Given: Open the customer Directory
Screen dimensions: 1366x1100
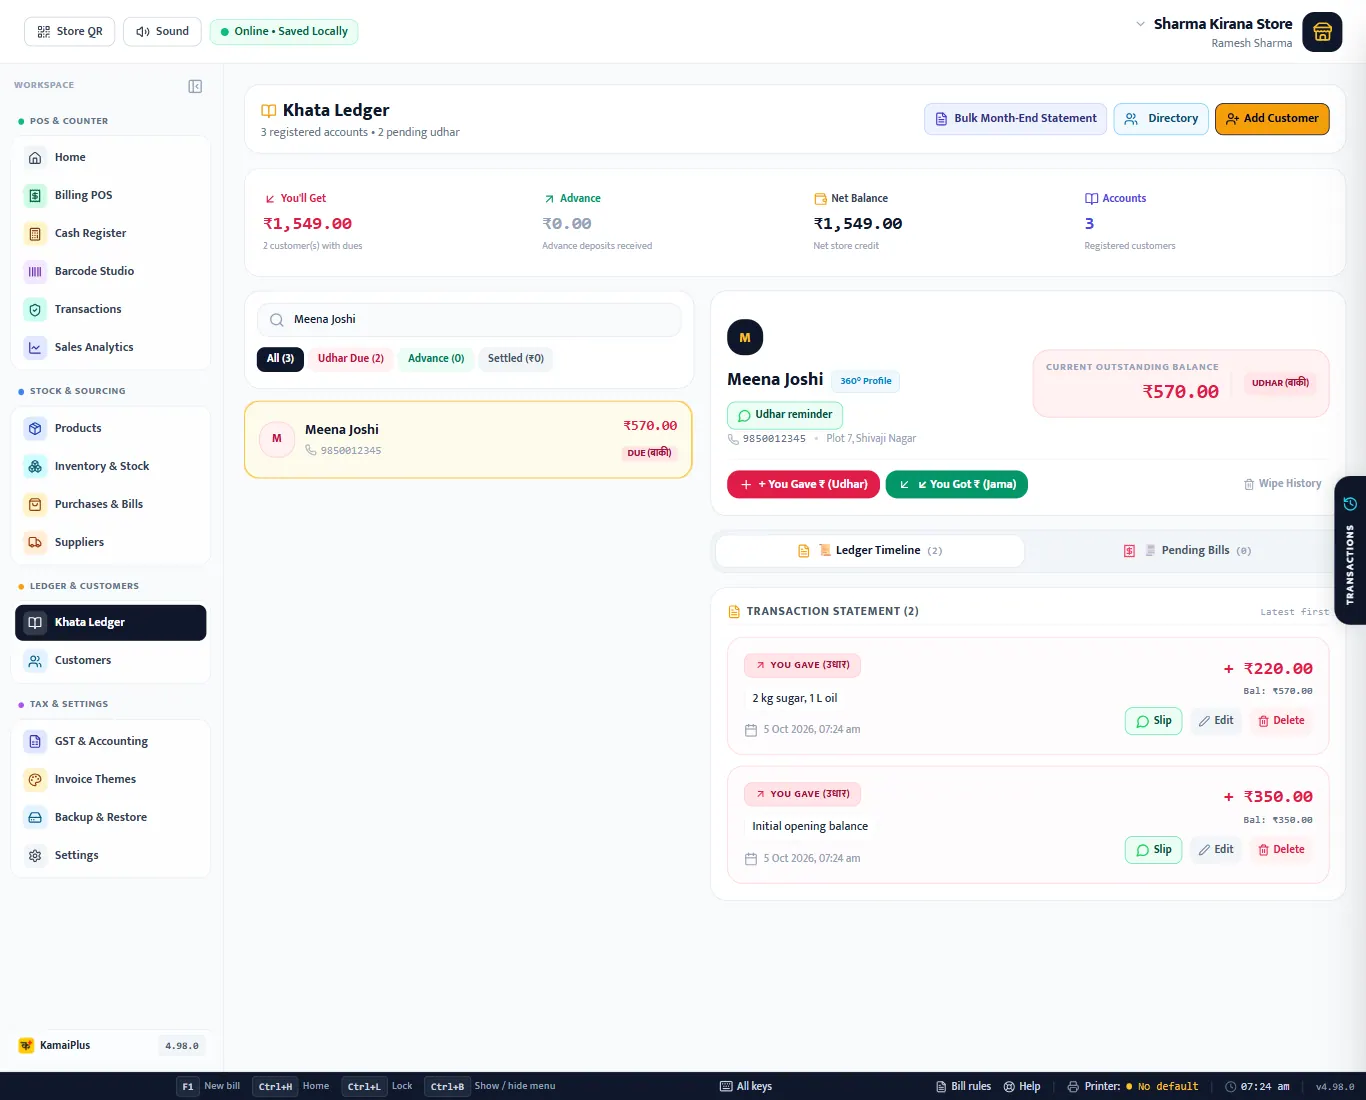Looking at the screenshot, I should (x=1161, y=118).
